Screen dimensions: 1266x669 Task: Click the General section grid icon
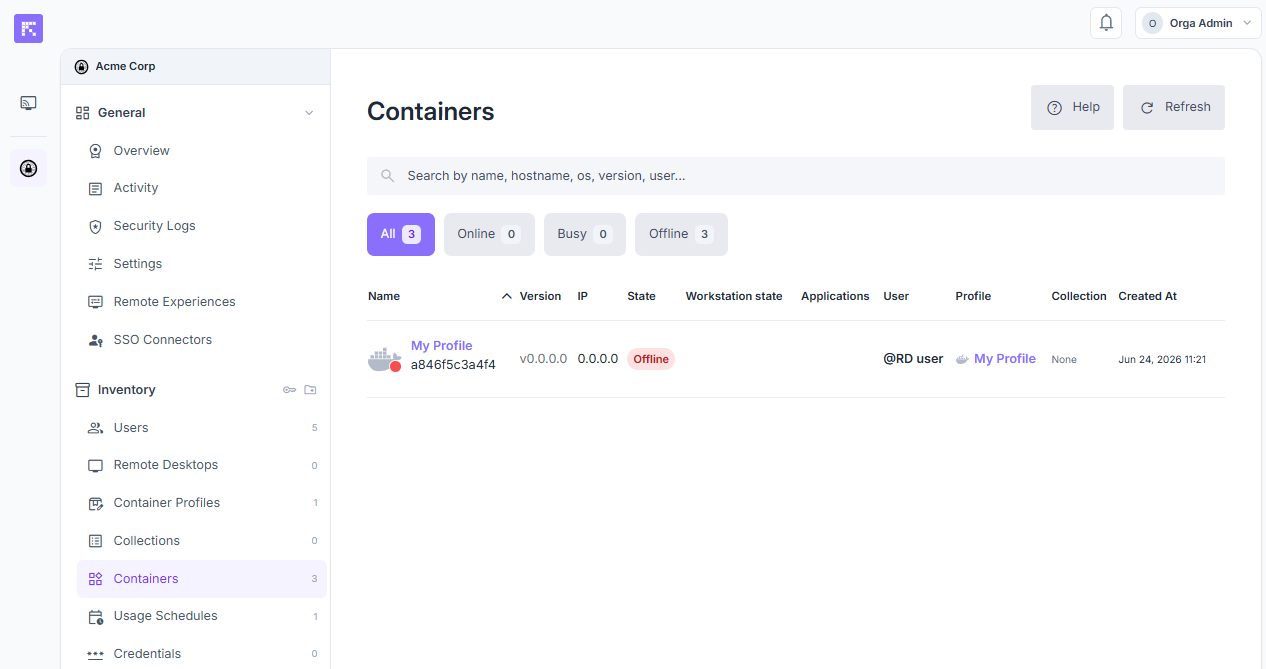(83, 113)
